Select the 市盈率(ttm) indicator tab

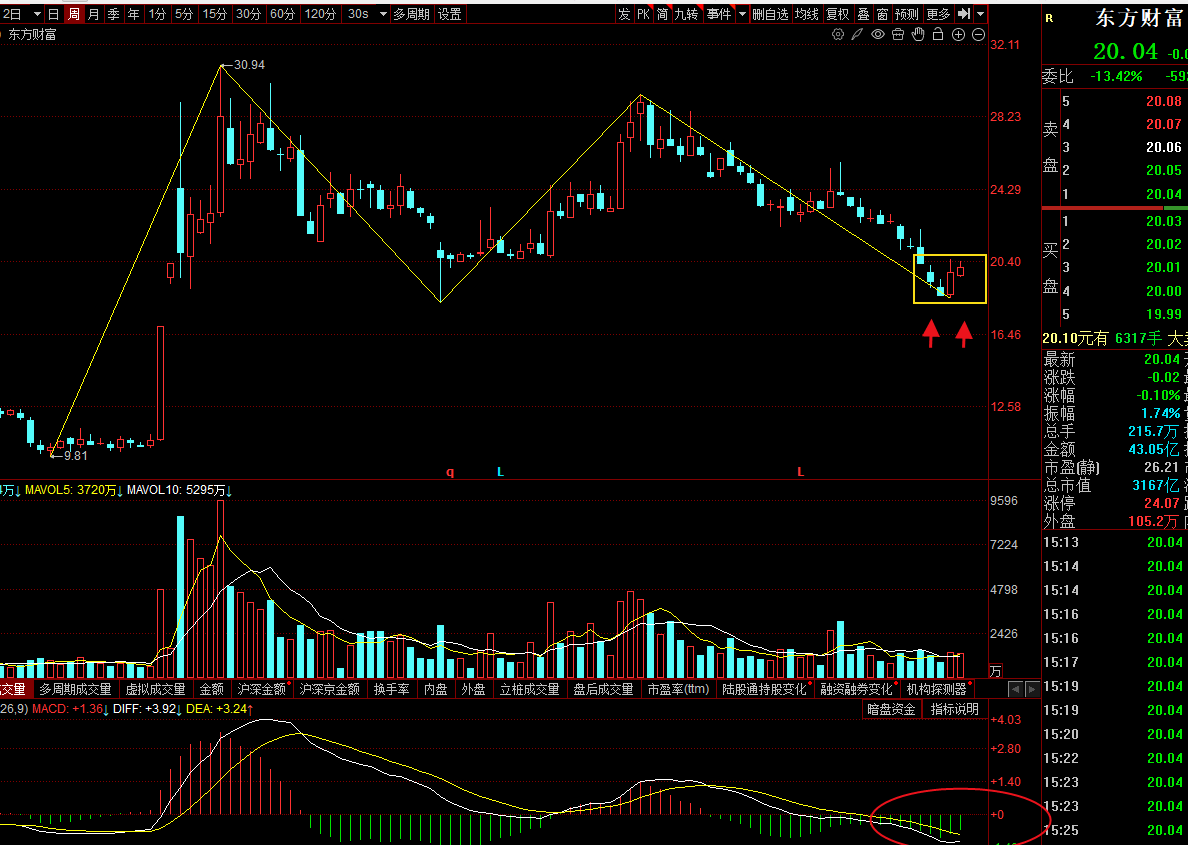(x=678, y=689)
